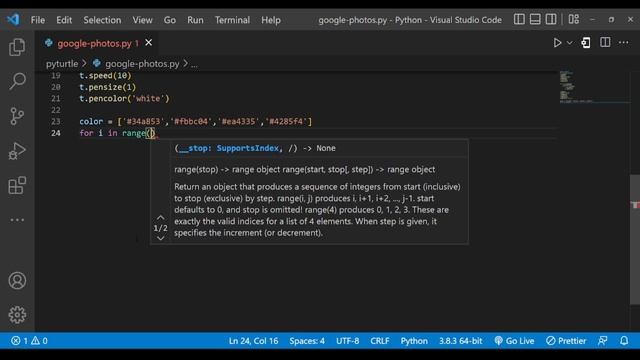The width and height of the screenshot is (640, 360).
Task: Click pyturtle breadcrumb folder
Action: (x=62, y=64)
